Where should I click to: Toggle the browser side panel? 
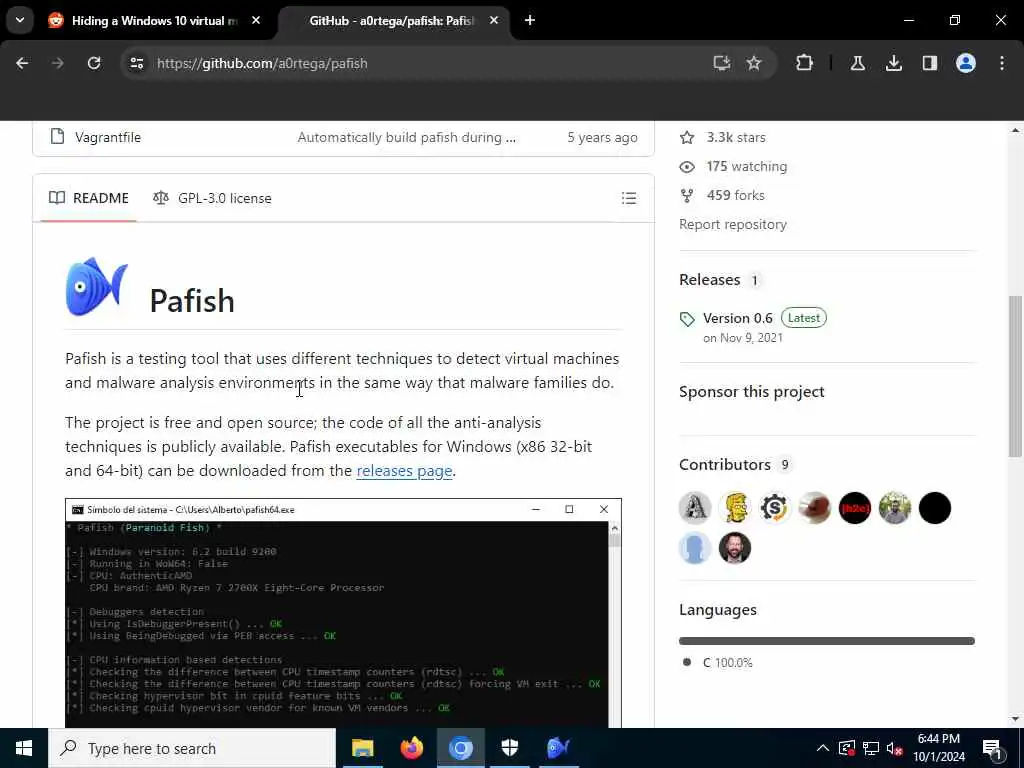tap(929, 63)
